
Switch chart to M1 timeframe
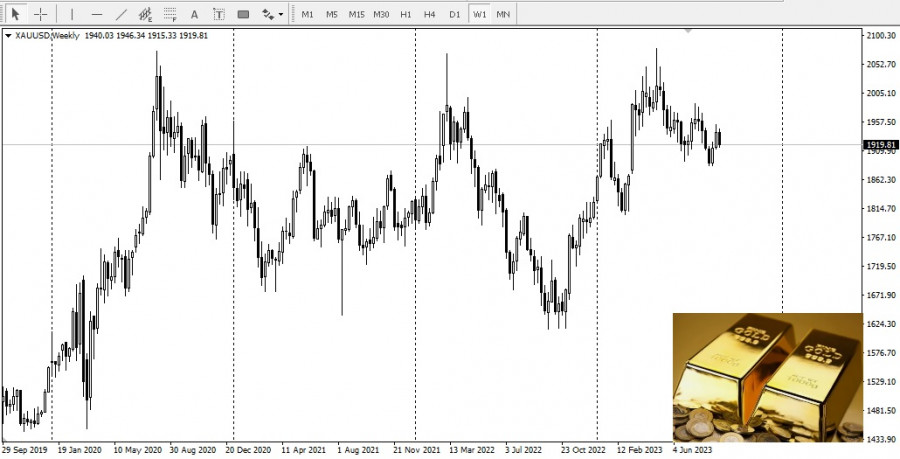click(x=308, y=14)
